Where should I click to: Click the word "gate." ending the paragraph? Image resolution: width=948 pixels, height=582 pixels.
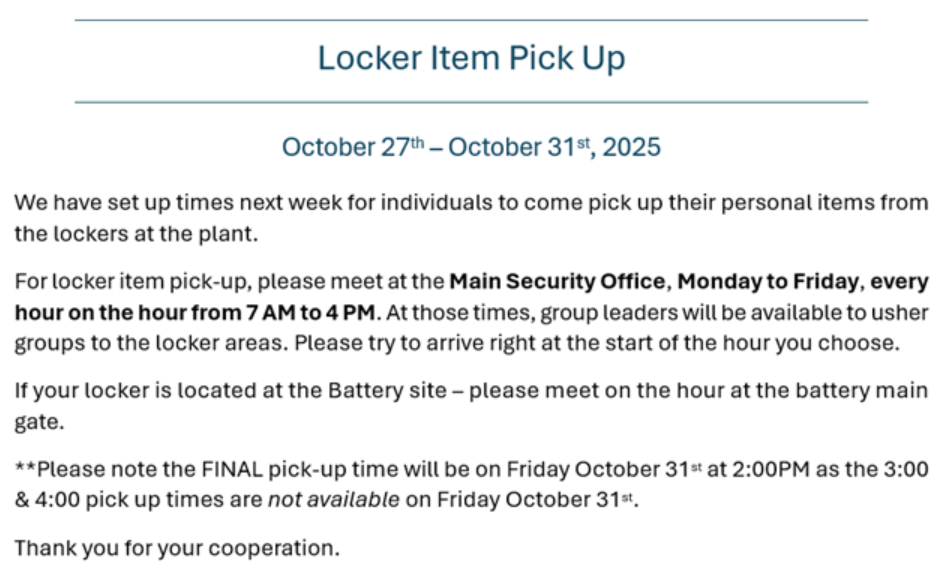pos(37,423)
